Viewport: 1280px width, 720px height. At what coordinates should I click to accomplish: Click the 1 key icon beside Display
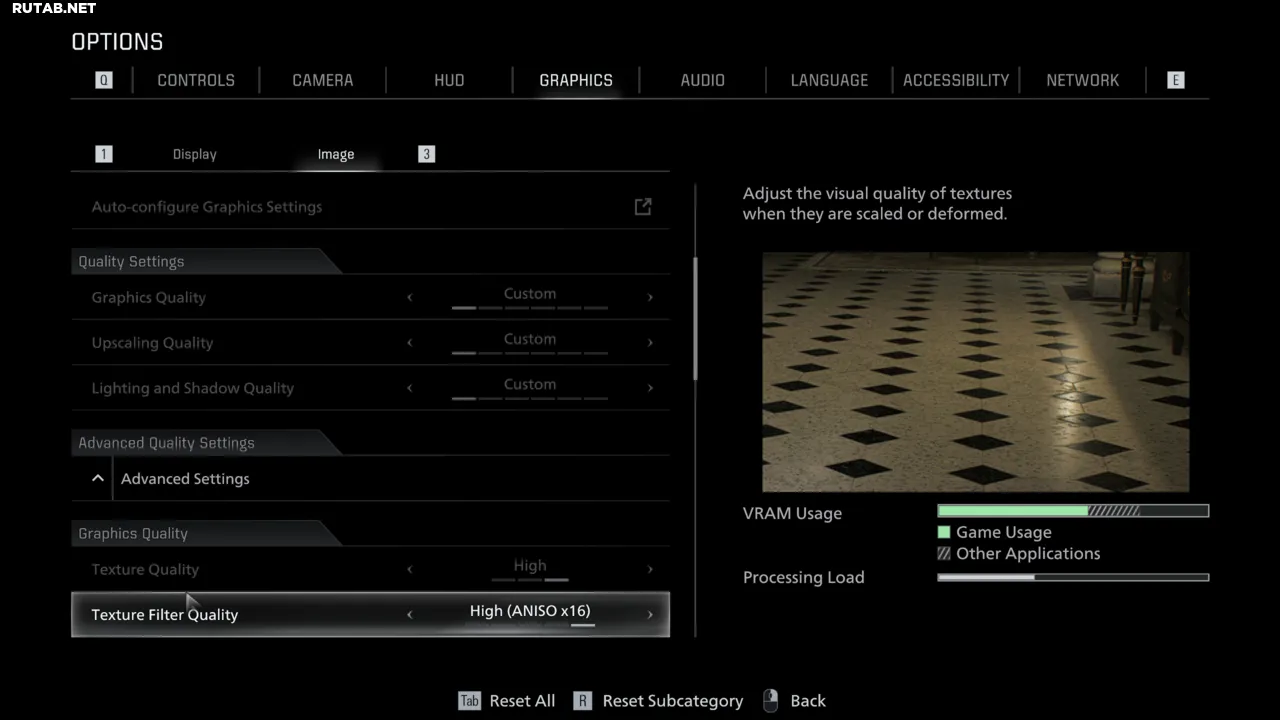[x=104, y=154]
